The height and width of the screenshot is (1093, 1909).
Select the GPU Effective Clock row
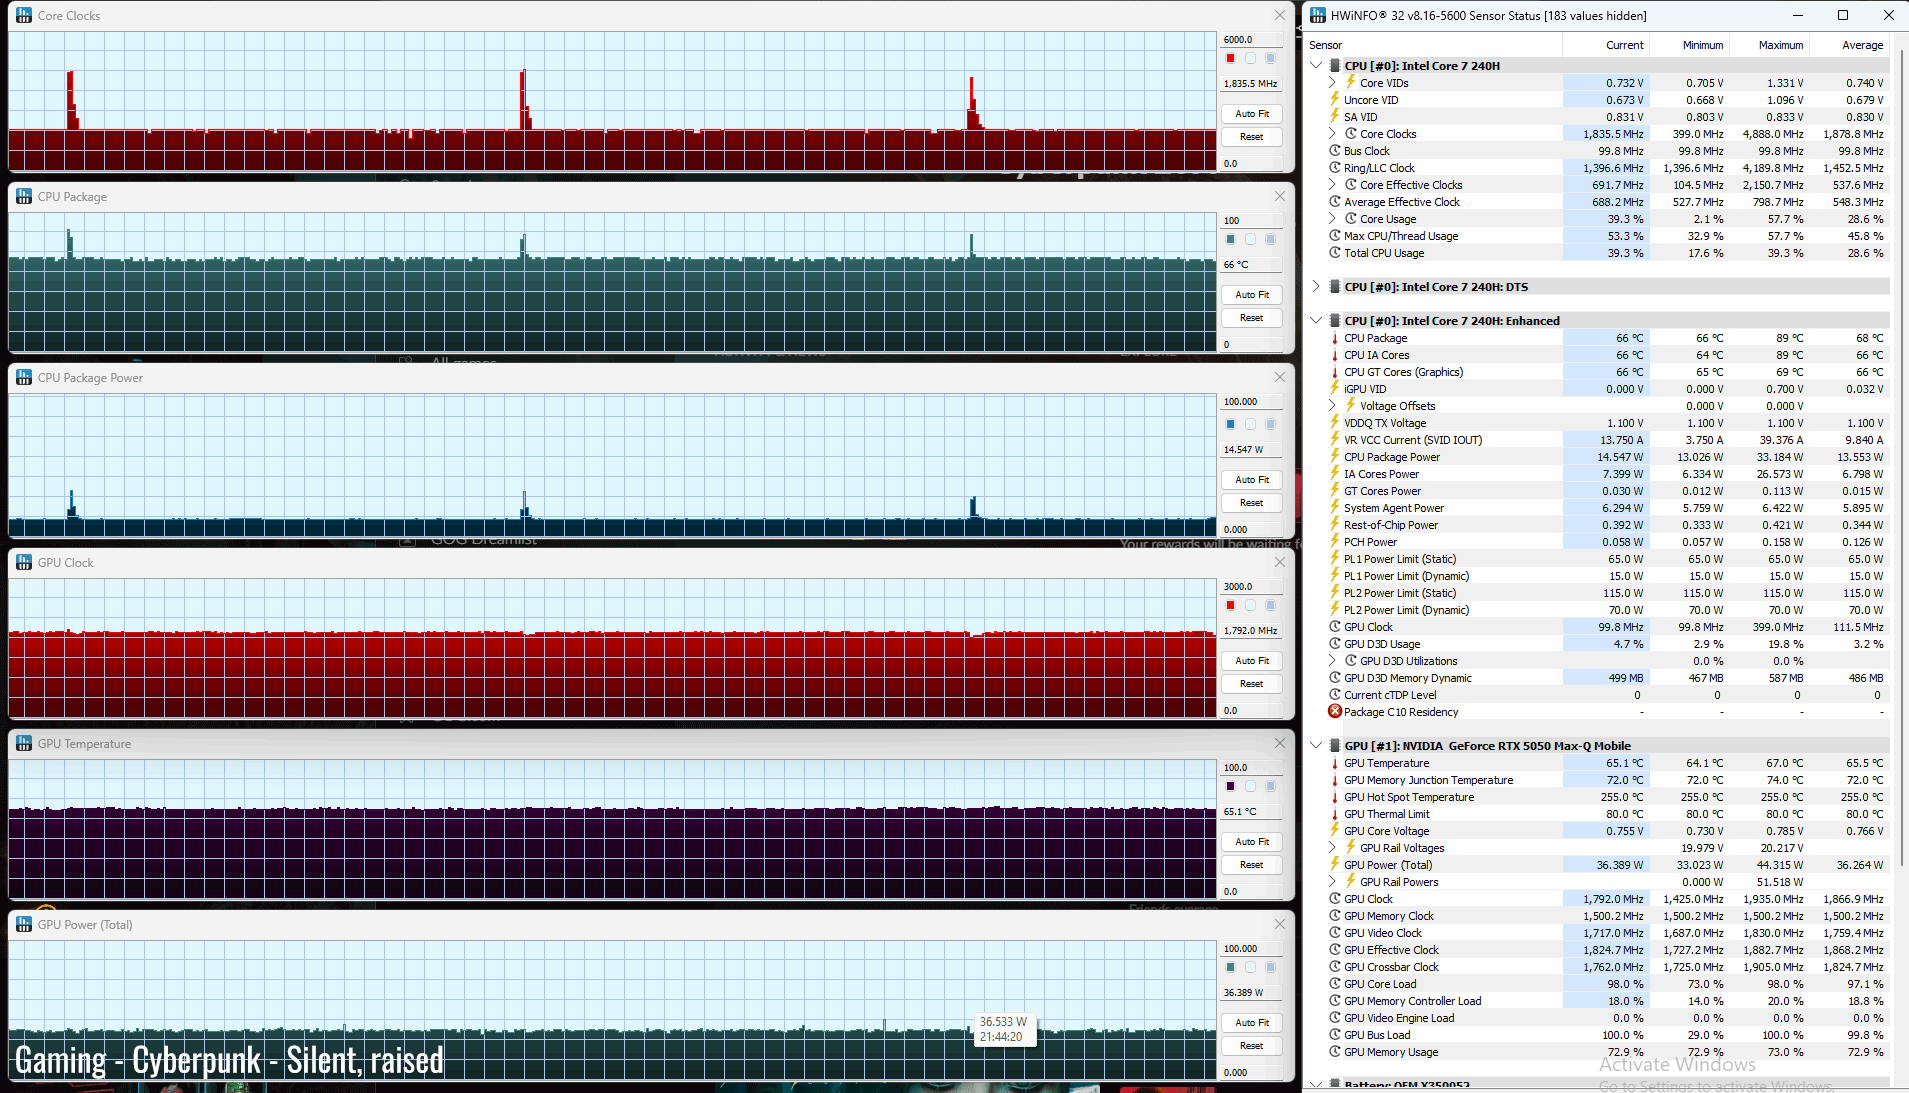click(1607, 950)
